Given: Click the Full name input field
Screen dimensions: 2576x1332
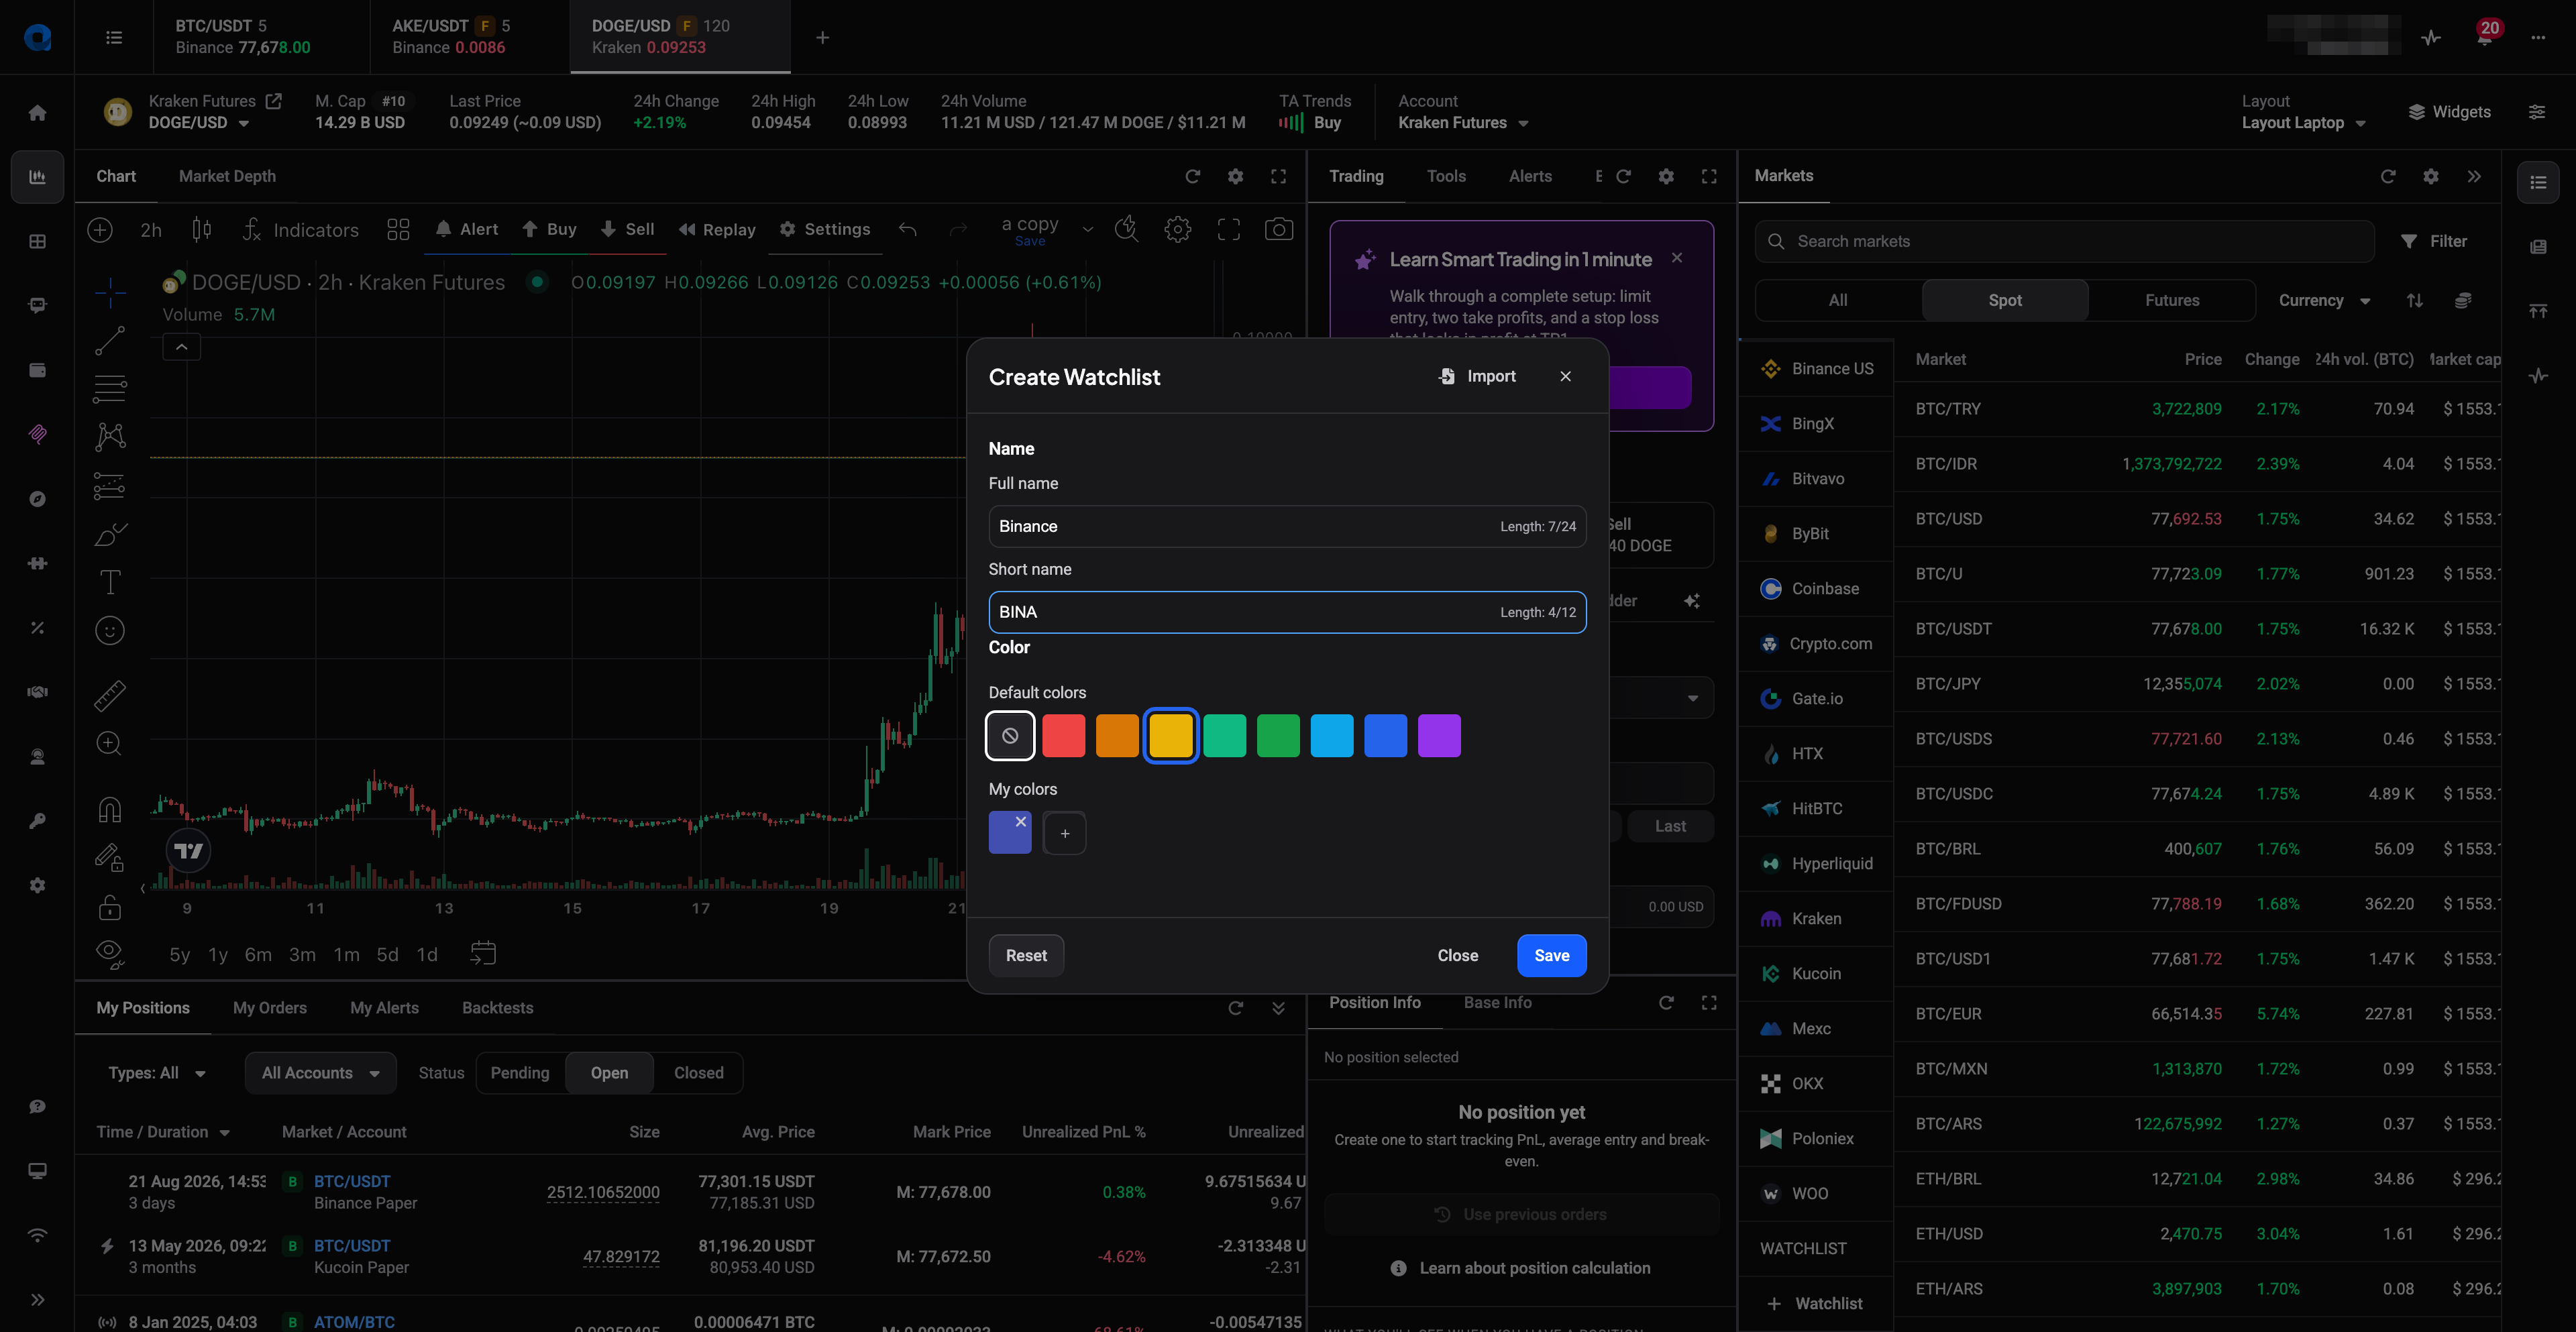Looking at the screenshot, I should coord(1287,526).
